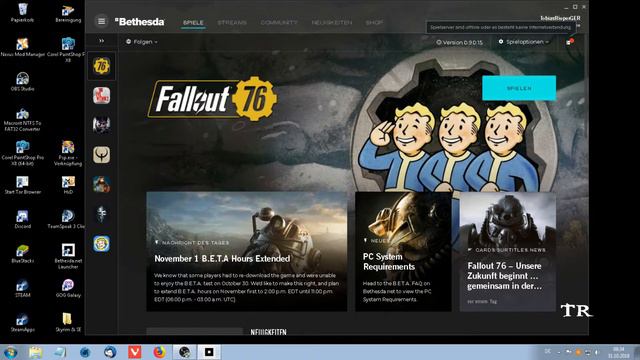Open the 'PC System Requirements' news card
The height and width of the screenshot is (360, 640).
[403, 251]
